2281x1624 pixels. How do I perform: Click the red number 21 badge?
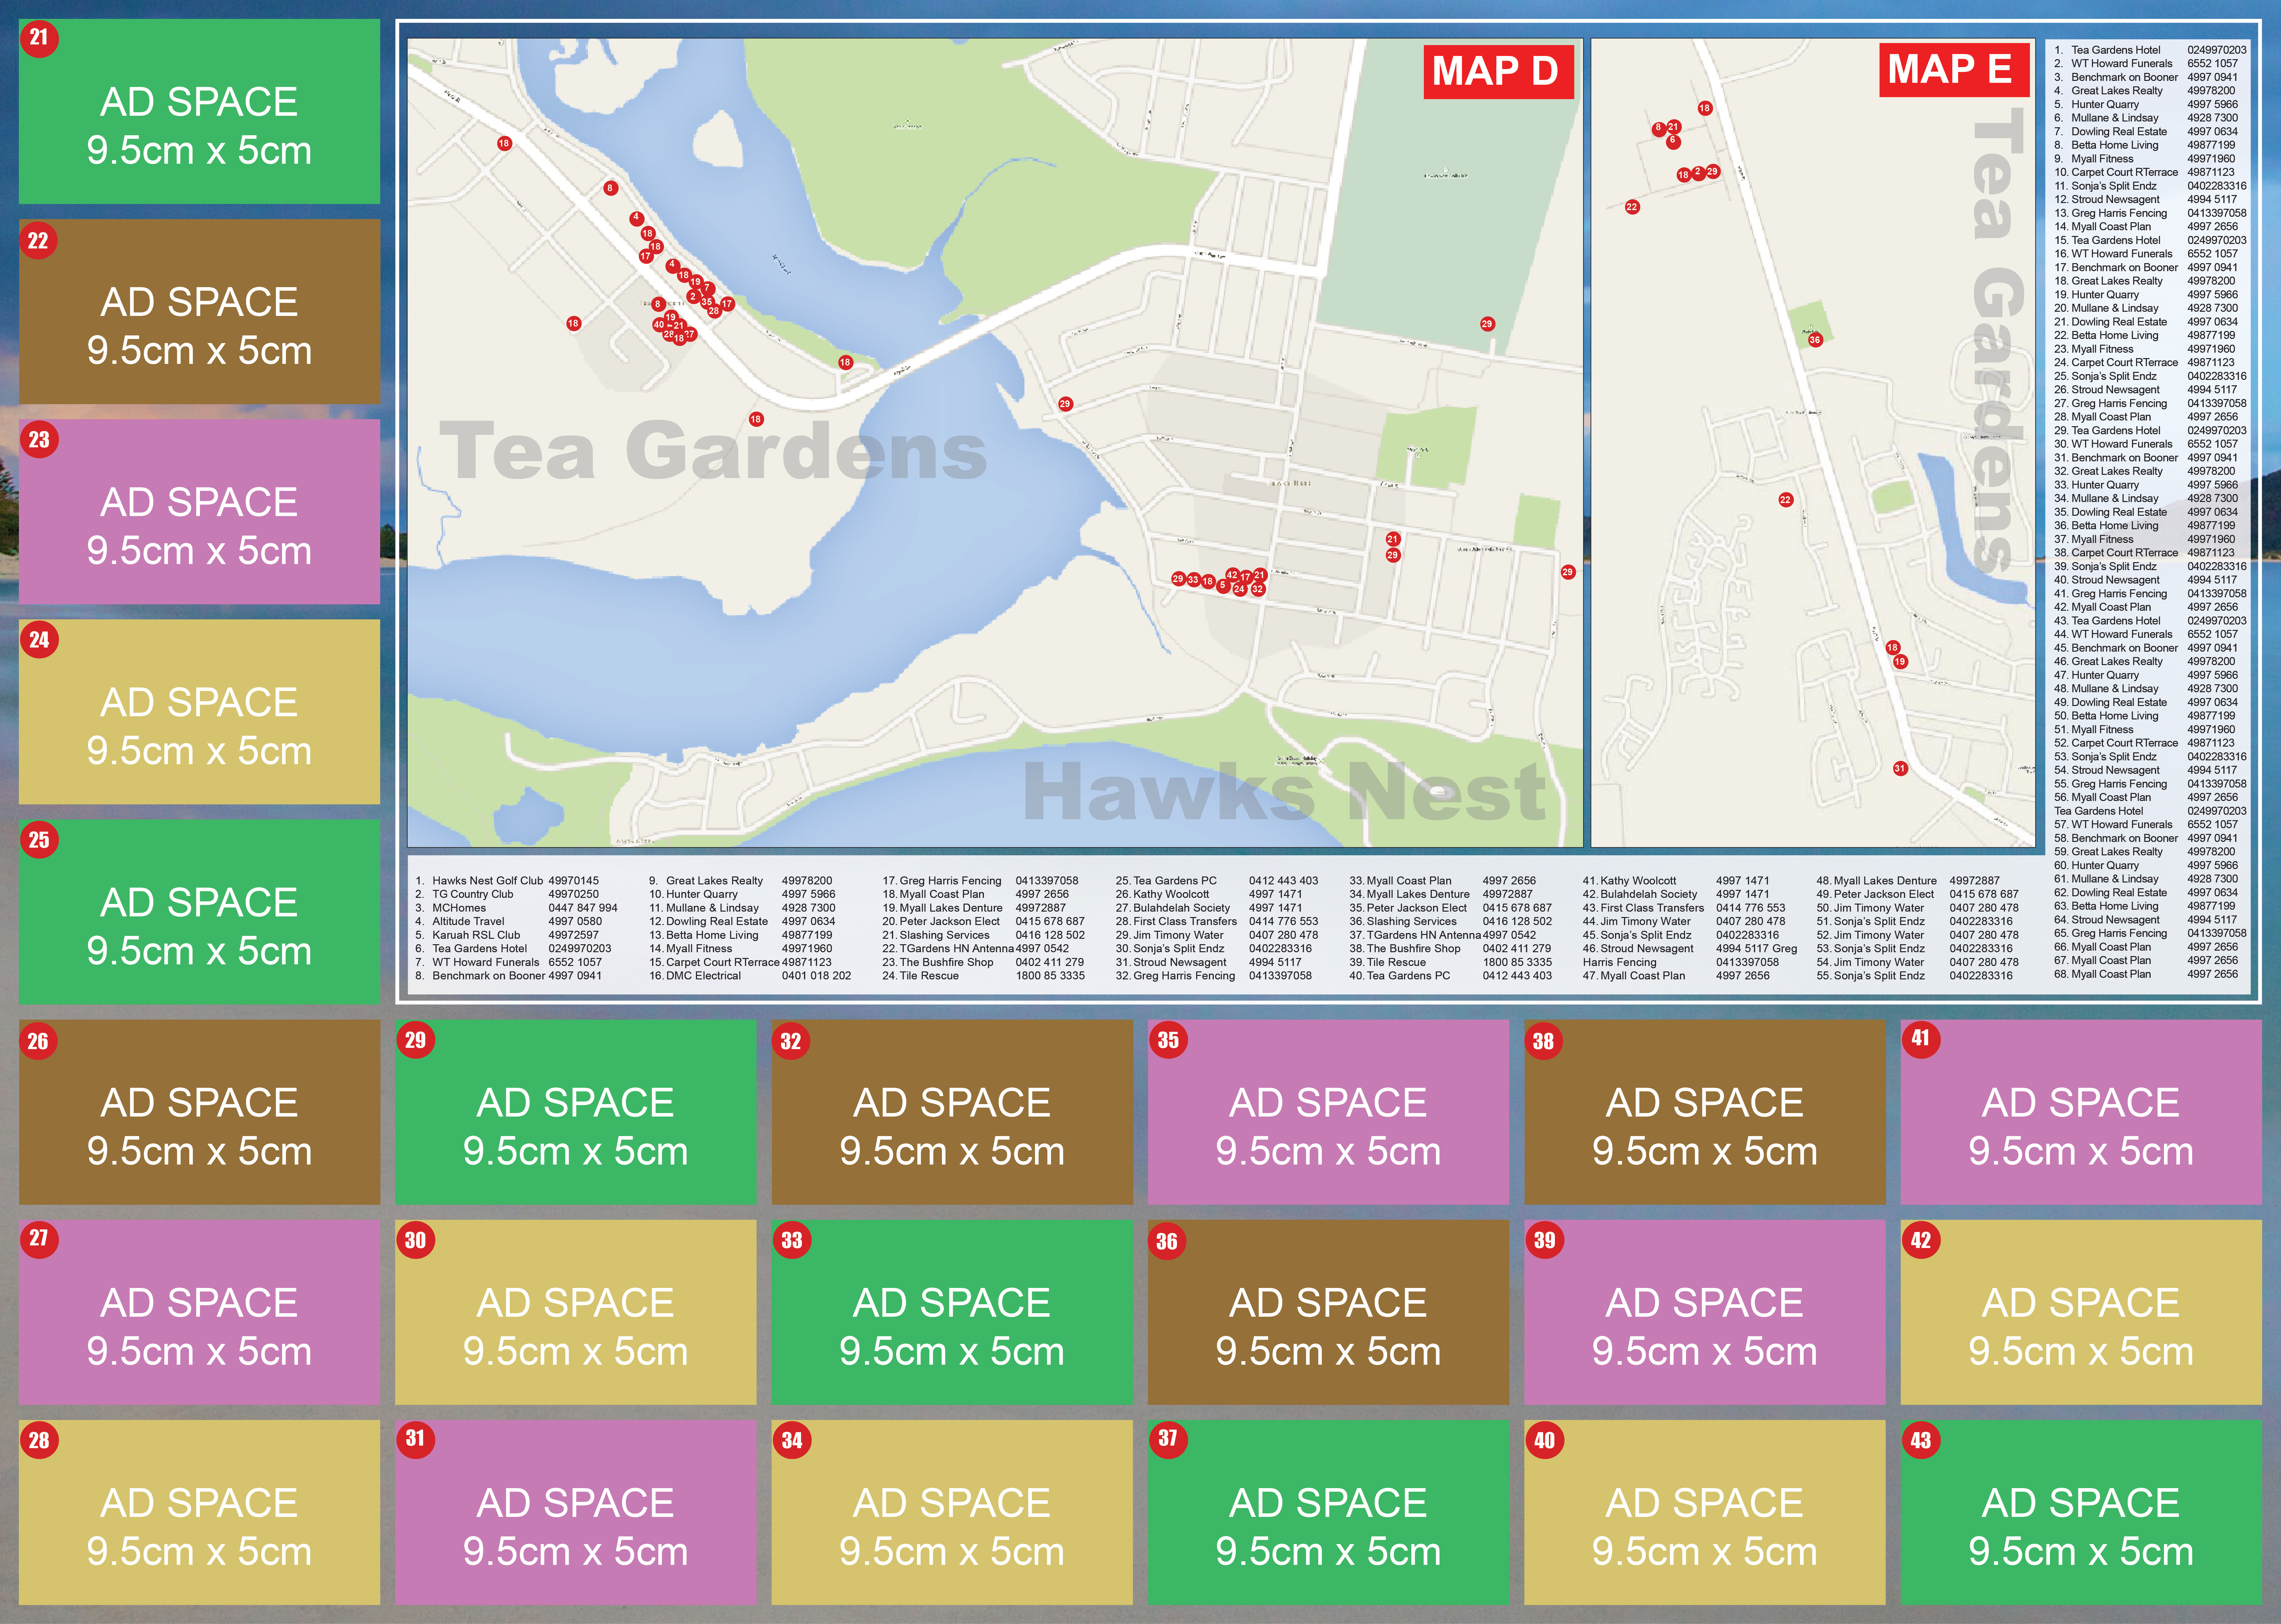point(39,39)
